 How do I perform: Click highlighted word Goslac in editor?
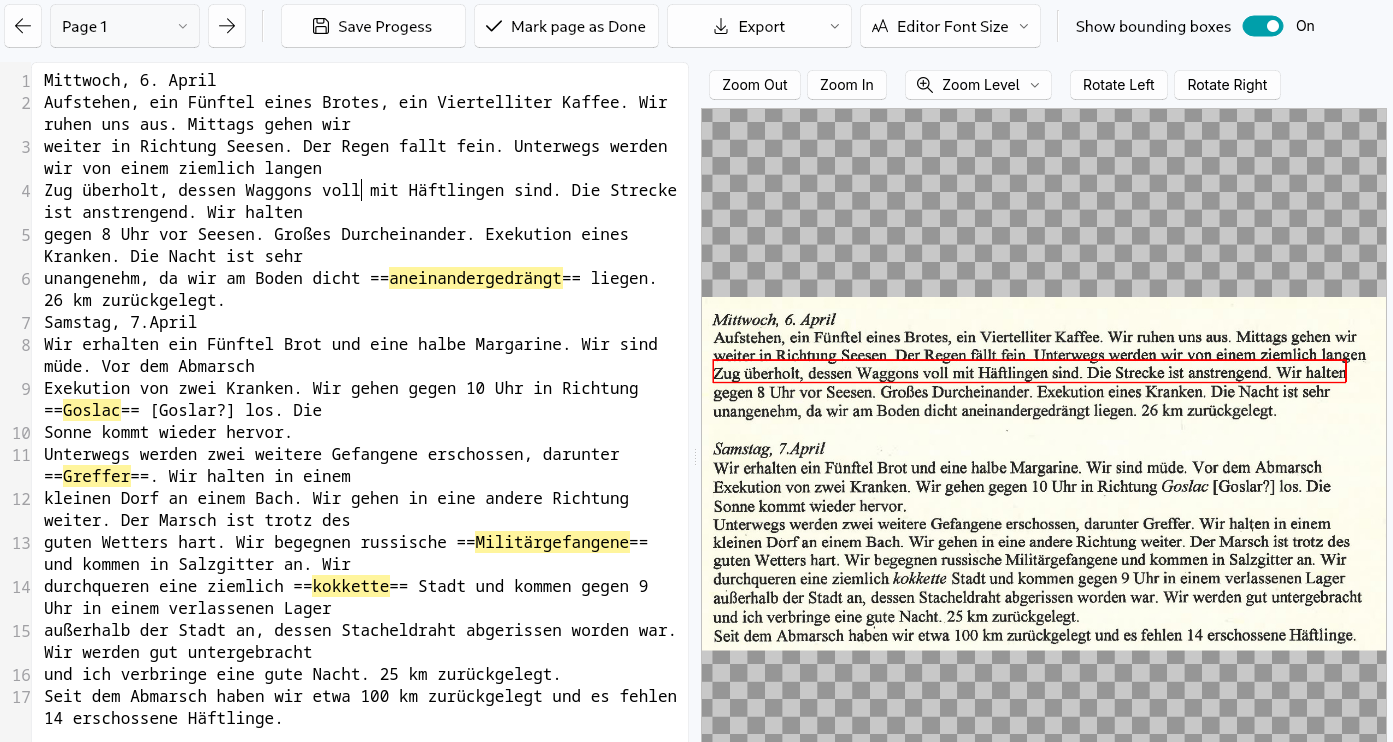(x=92, y=410)
